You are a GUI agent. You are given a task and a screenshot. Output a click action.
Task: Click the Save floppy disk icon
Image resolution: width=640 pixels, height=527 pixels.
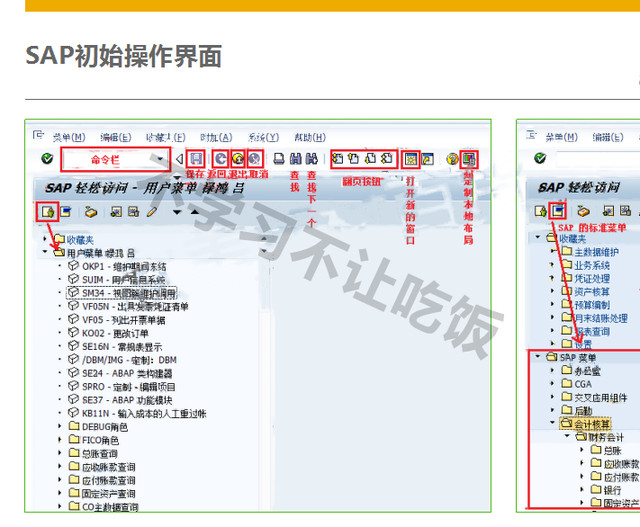(196, 158)
